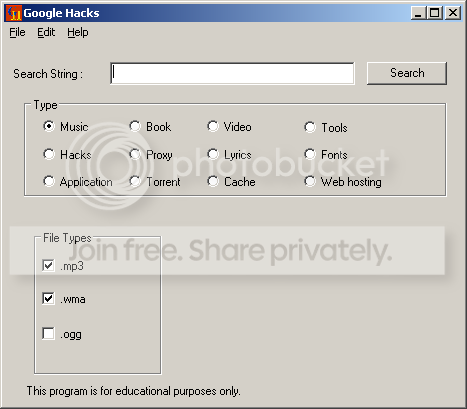Select the Web hosting radio button
This screenshot has width=467, height=409.
310,182
